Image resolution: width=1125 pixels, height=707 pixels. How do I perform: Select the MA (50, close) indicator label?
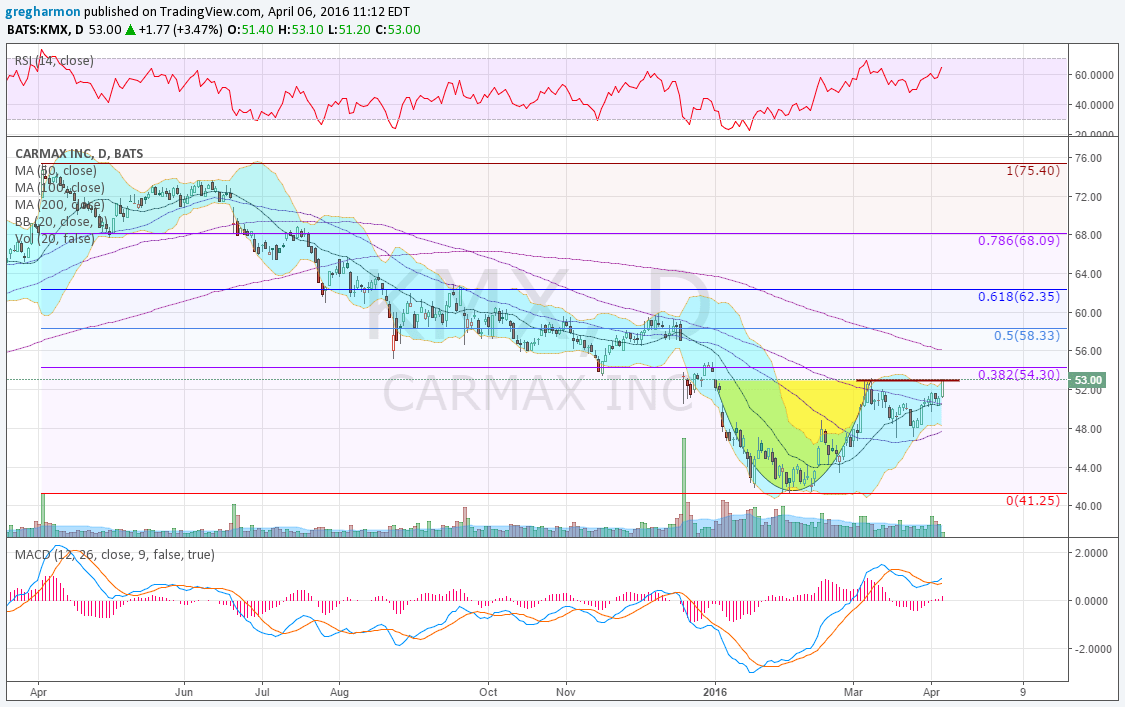point(56,171)
